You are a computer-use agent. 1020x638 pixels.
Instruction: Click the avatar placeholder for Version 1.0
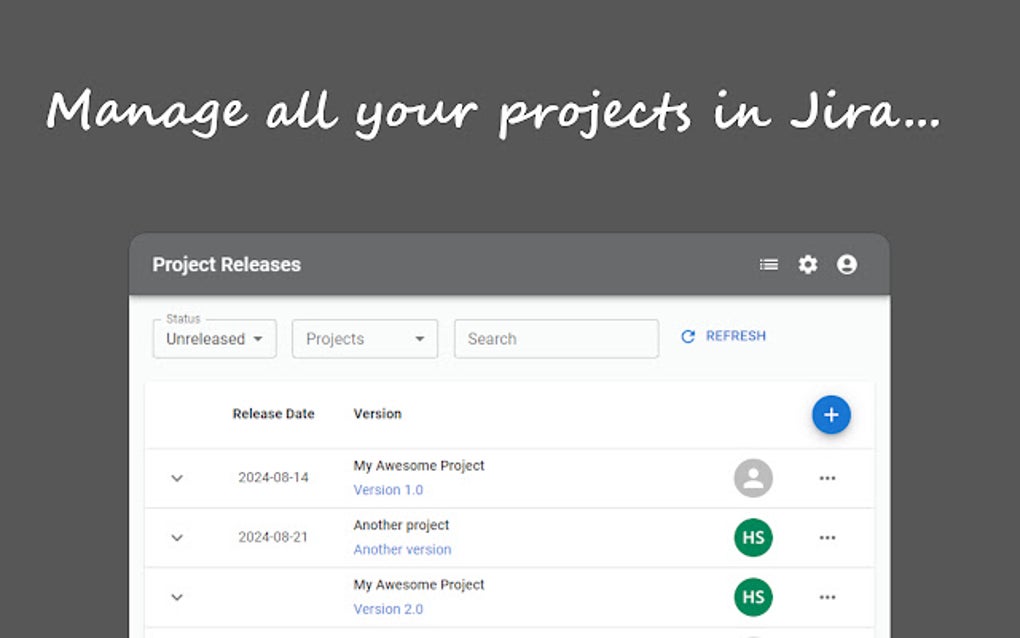click(752, 478)
